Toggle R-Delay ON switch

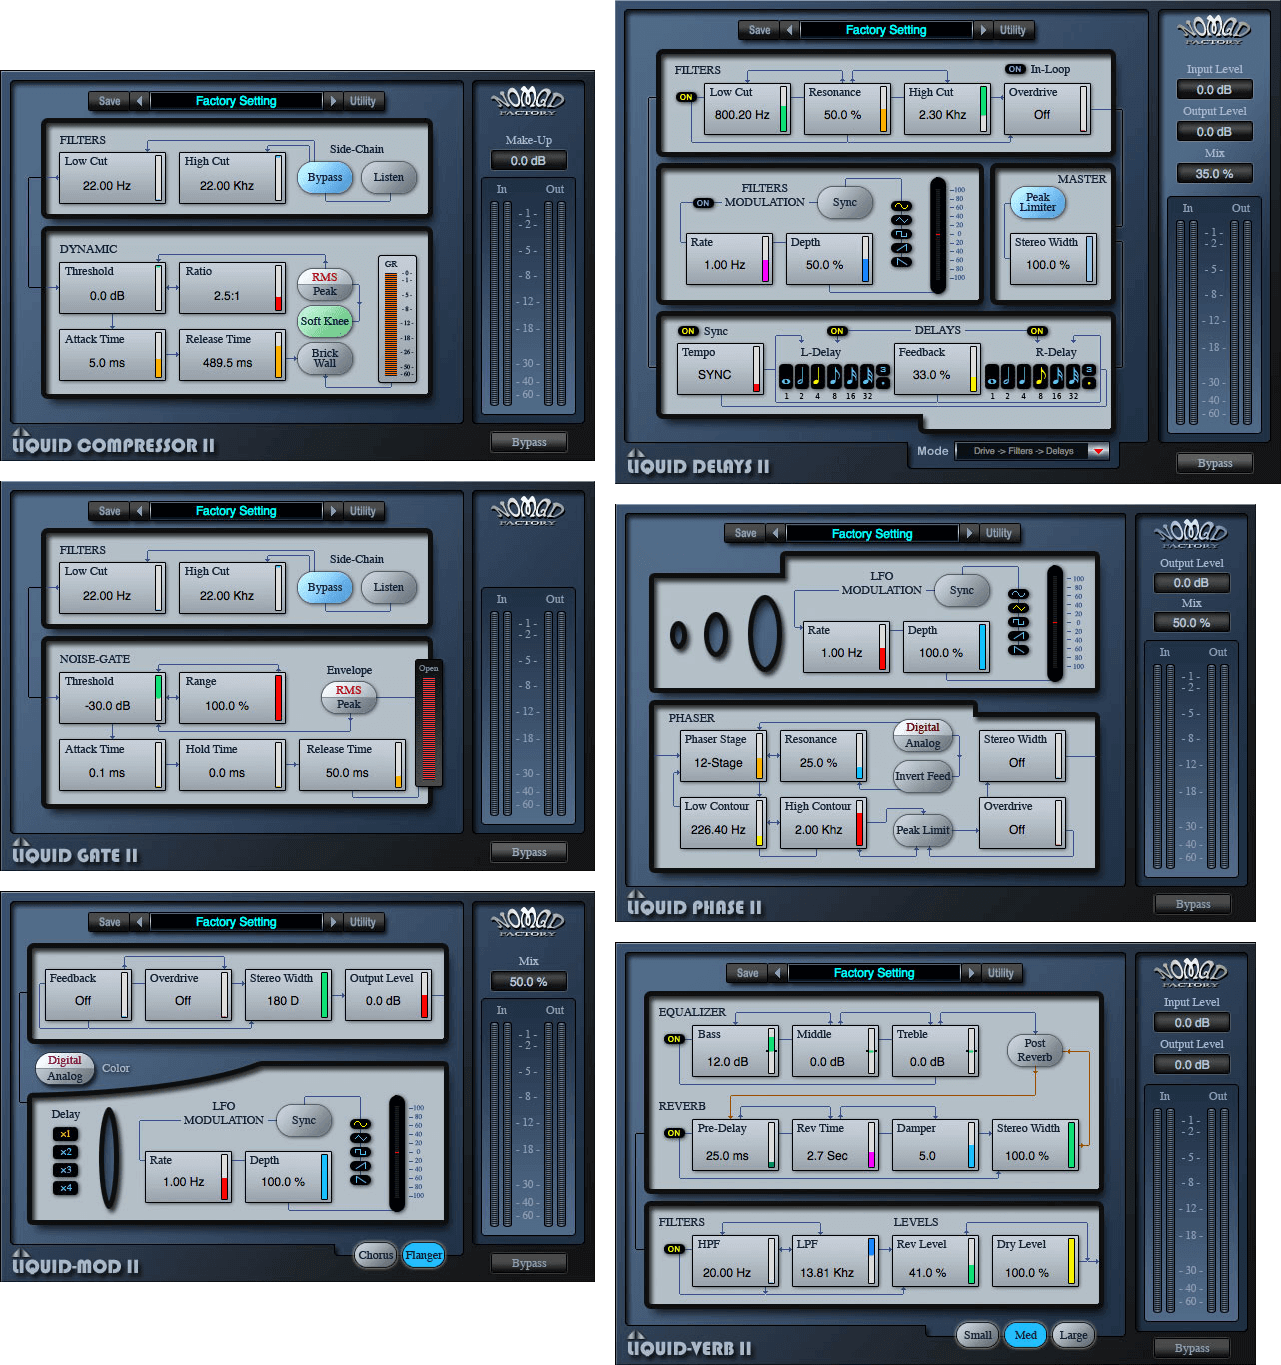click(x=1037, y=331)
